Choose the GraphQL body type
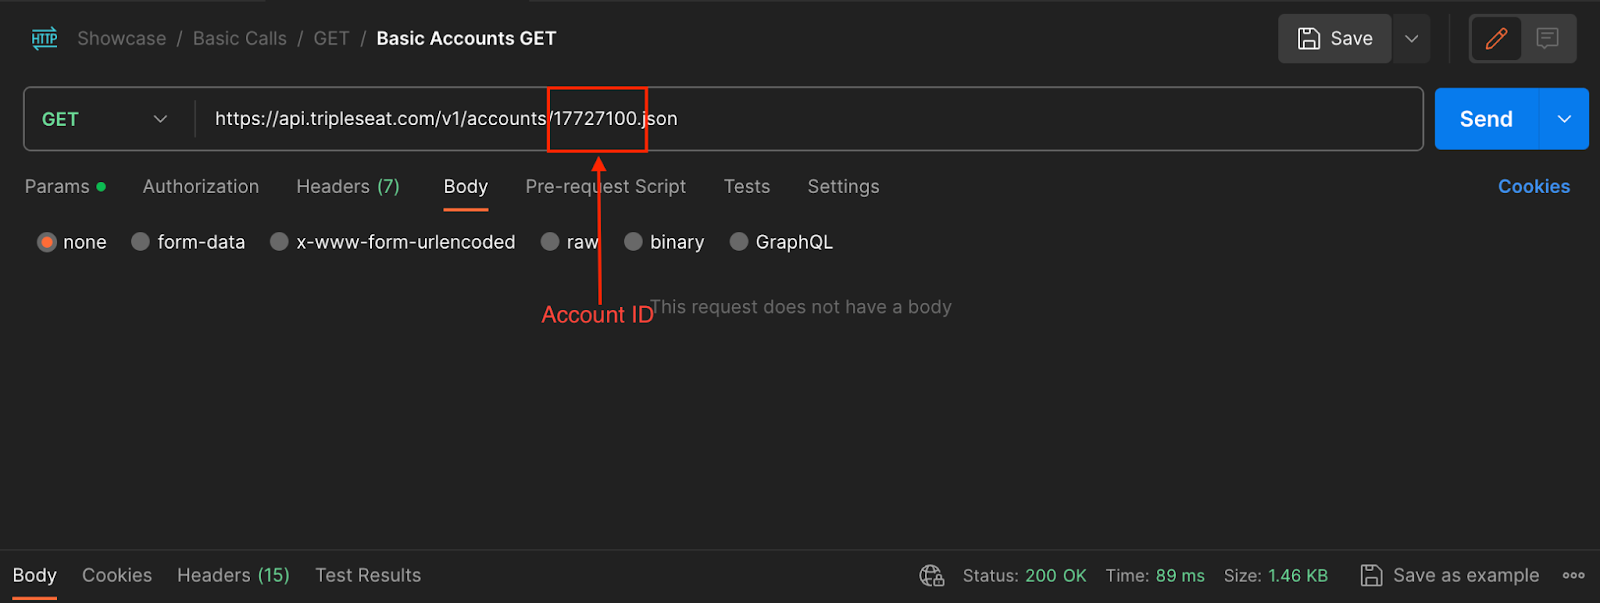The height and width of the screenshot is (603, 1600). coord(781,242)
